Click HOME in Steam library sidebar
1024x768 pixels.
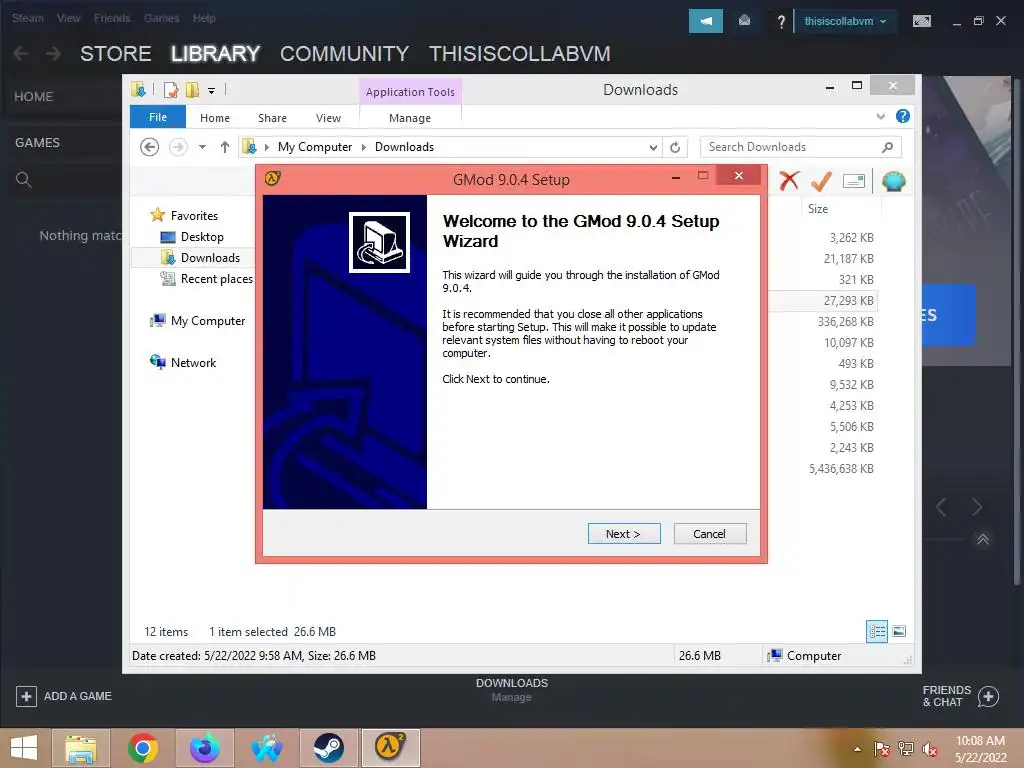click(33, 97)
